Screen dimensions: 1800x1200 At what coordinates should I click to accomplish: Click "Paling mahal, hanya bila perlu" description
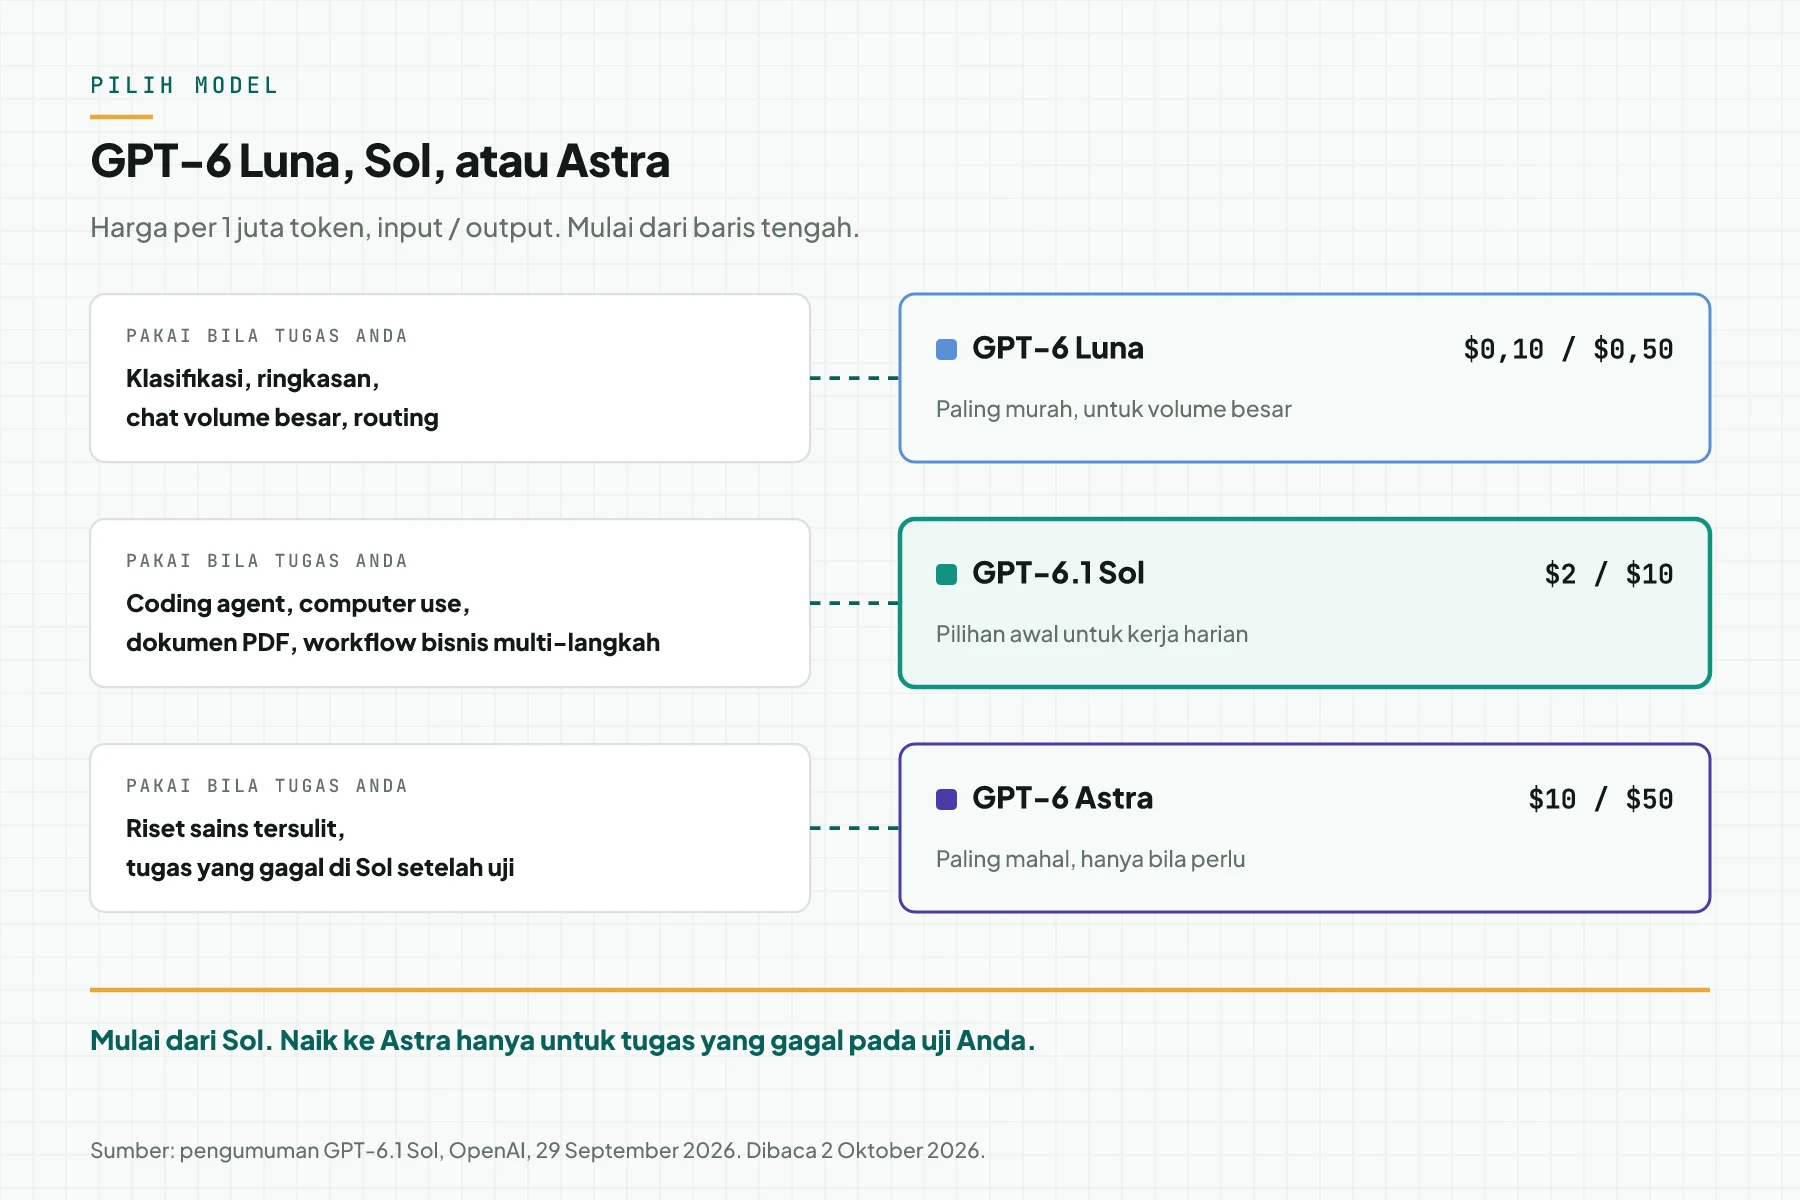(1091, 859)
